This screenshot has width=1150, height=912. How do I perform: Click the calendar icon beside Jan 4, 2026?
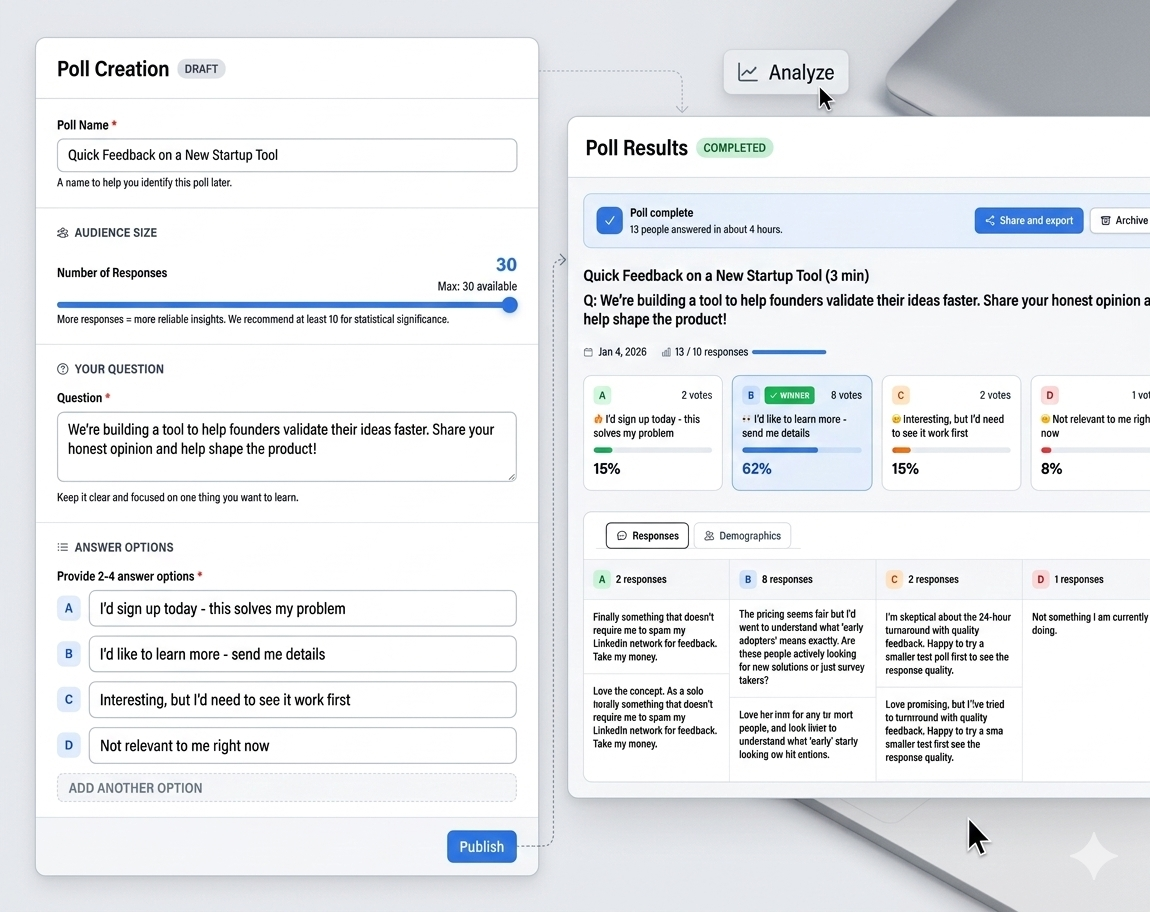coord(588,352)
